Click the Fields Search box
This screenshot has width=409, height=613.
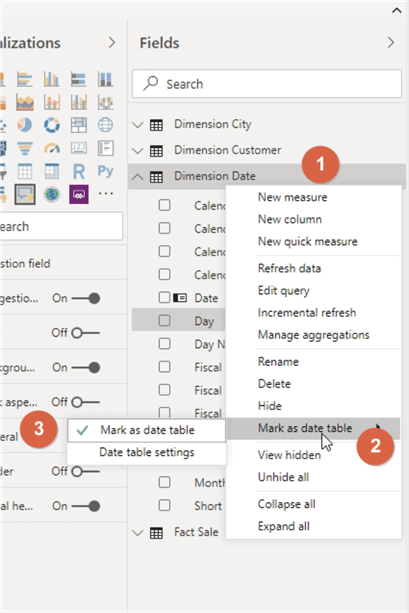click(x=267, y=84)
